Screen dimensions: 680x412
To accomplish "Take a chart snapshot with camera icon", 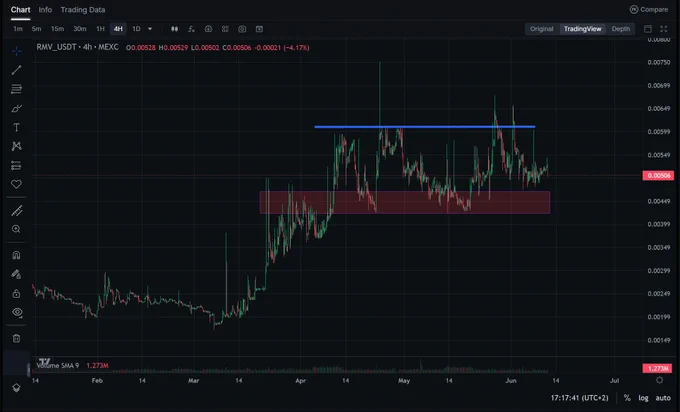I will pos(242,29).
